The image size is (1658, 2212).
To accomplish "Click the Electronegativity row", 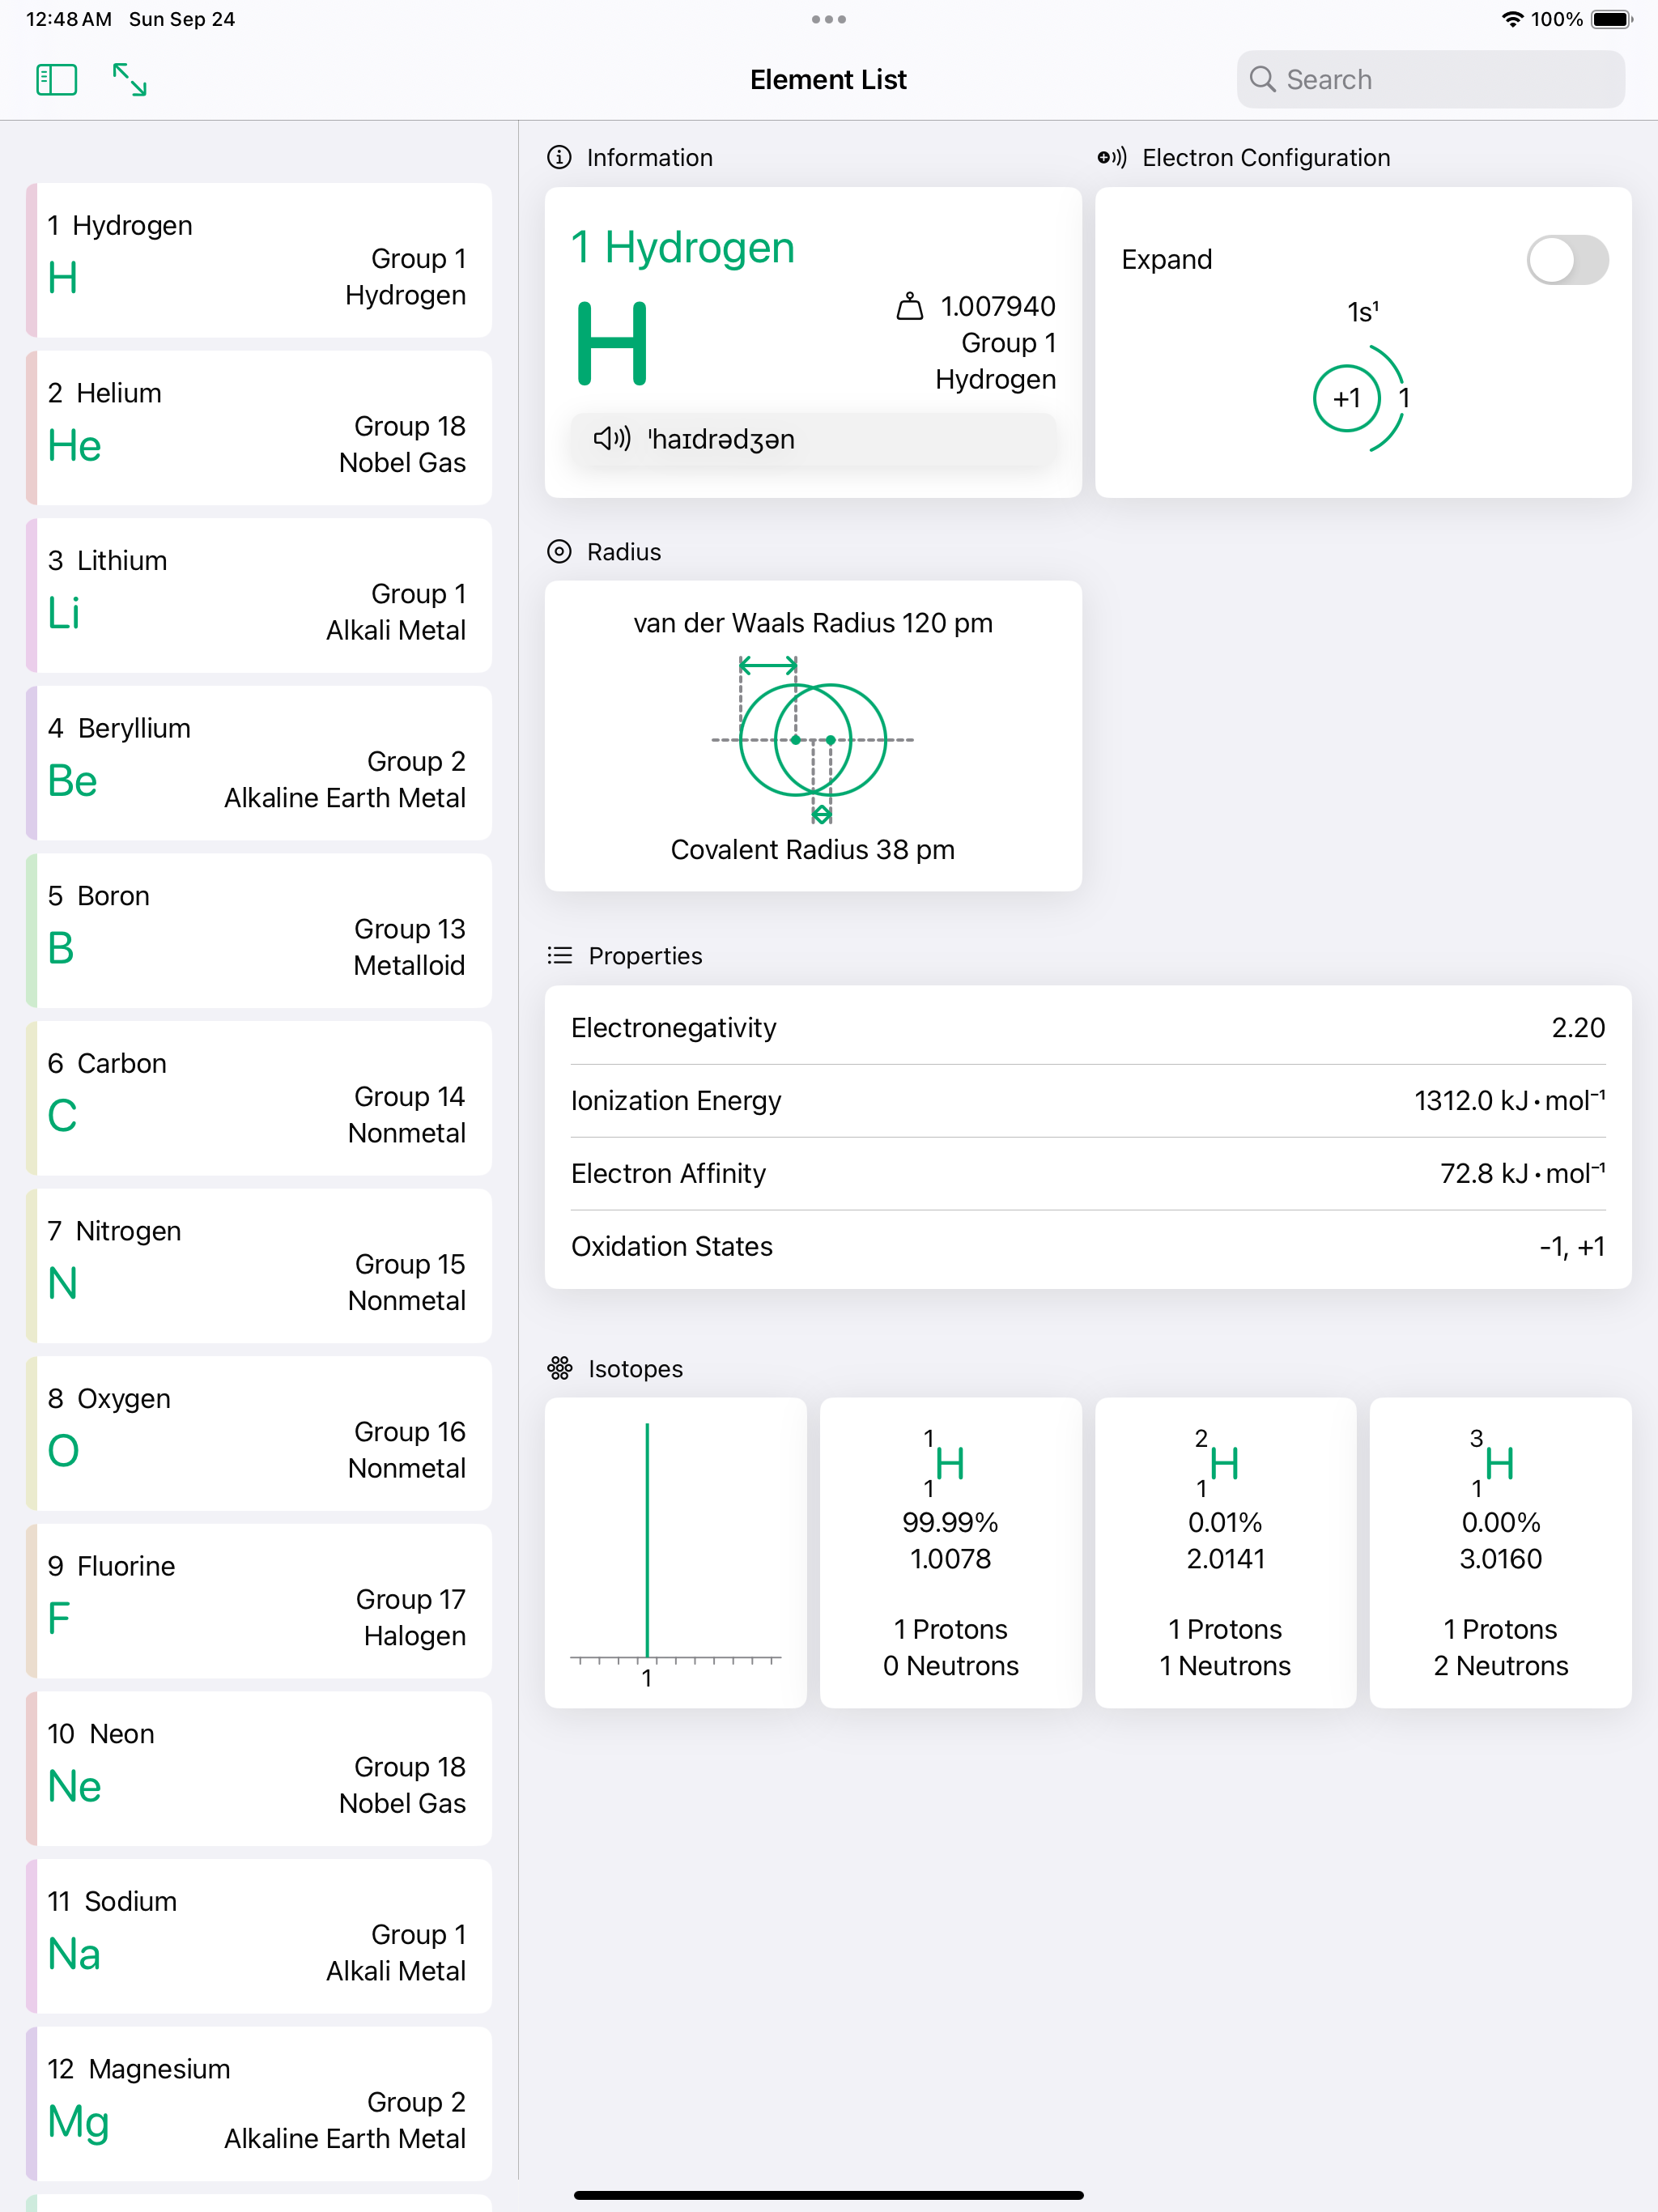I will click(x=1088, y=1028).
